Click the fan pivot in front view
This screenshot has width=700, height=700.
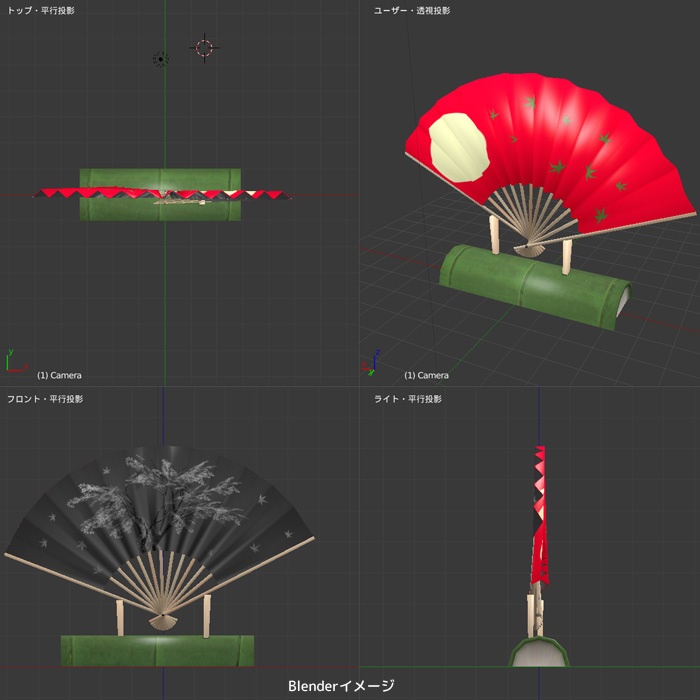(162, 616)
